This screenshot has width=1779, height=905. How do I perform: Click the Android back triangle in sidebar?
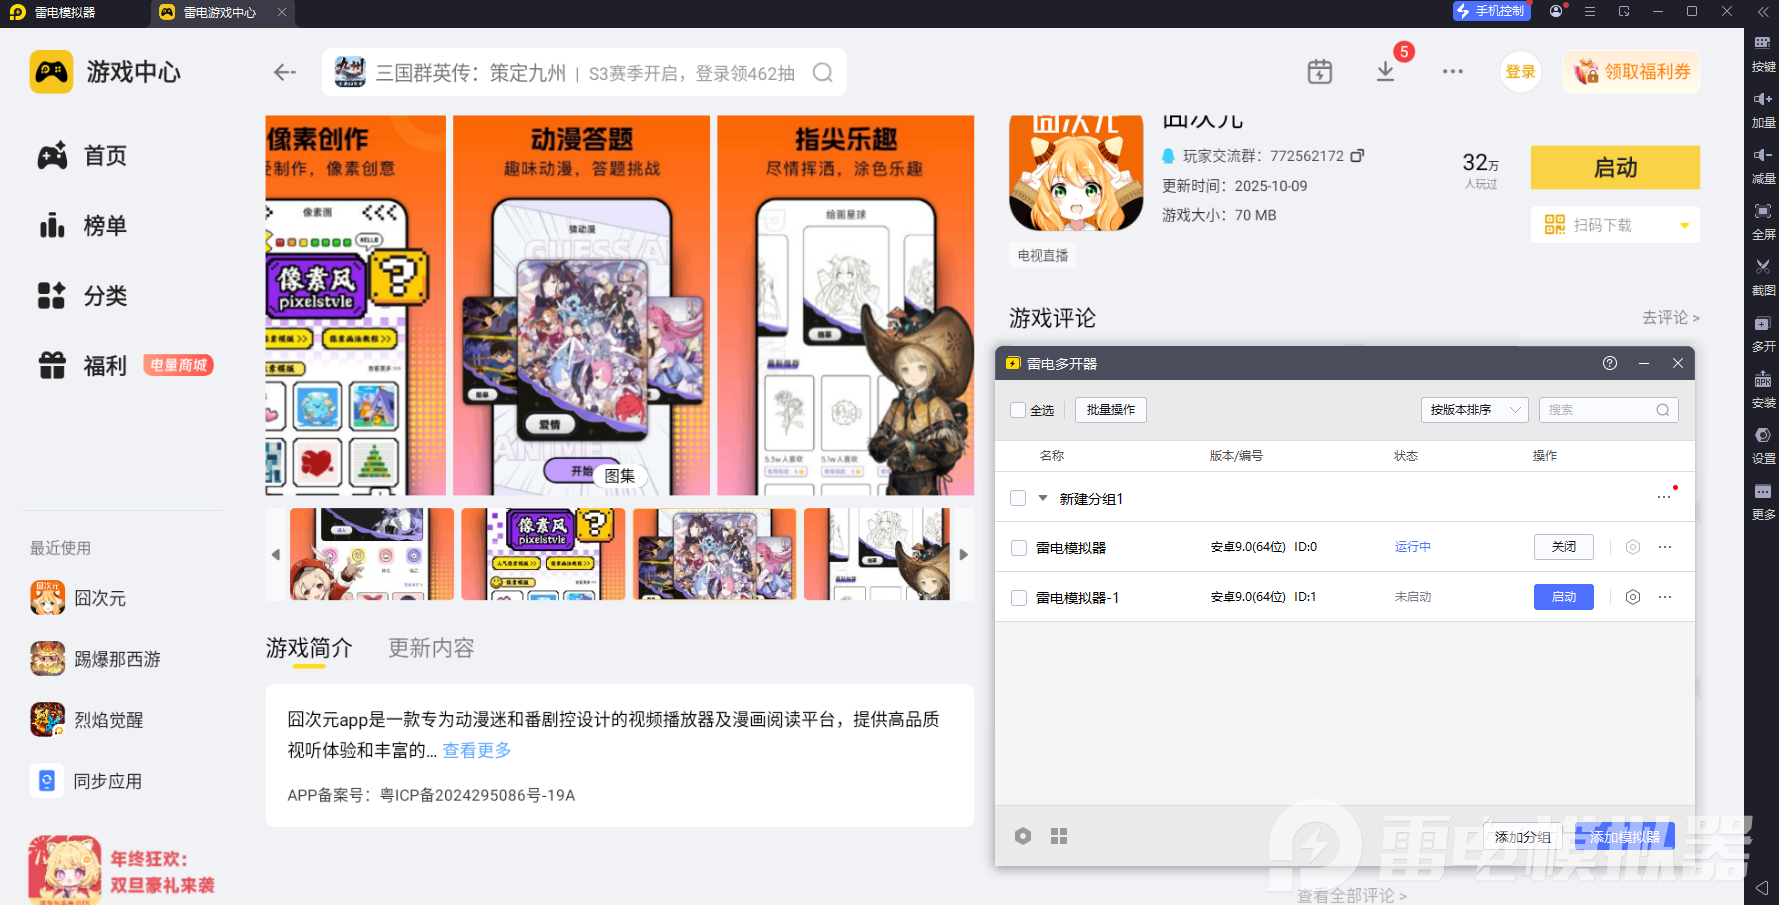[1762, 887]
